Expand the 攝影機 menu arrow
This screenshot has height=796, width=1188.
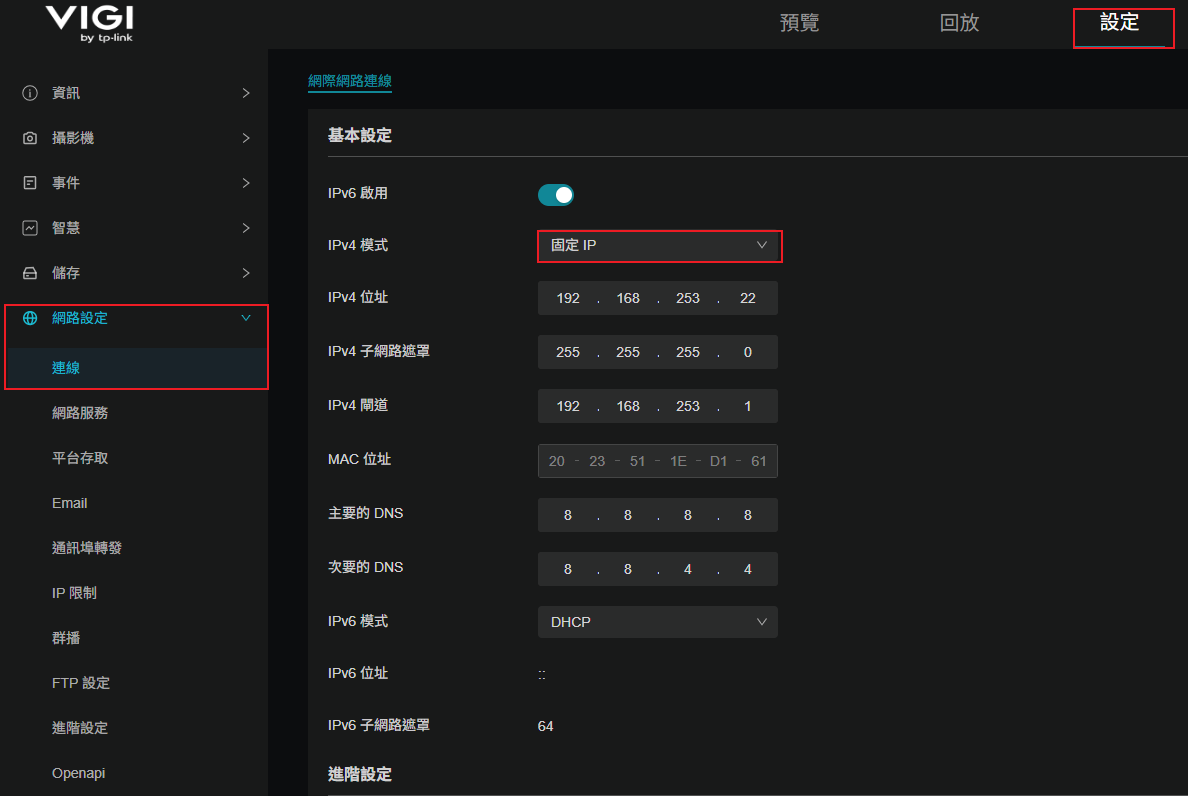pos(246,138)
